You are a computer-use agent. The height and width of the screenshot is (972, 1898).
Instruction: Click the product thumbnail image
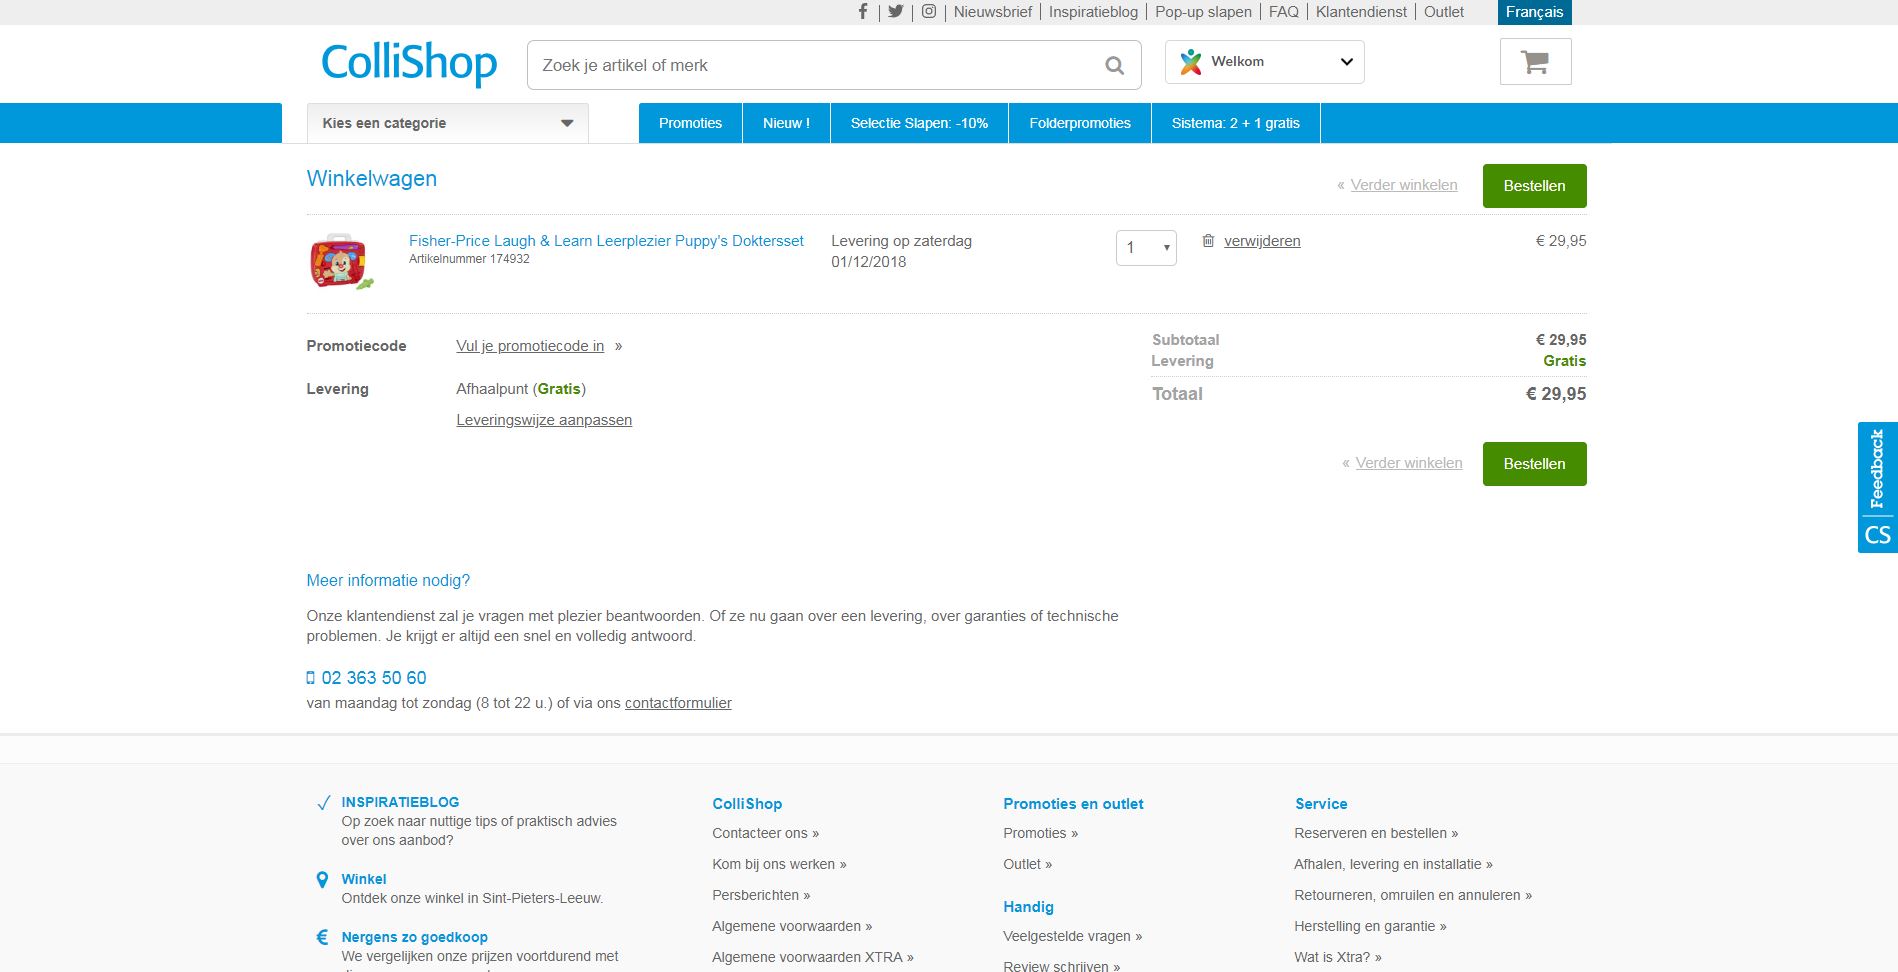pyautogui.click(x=340, y=262)
